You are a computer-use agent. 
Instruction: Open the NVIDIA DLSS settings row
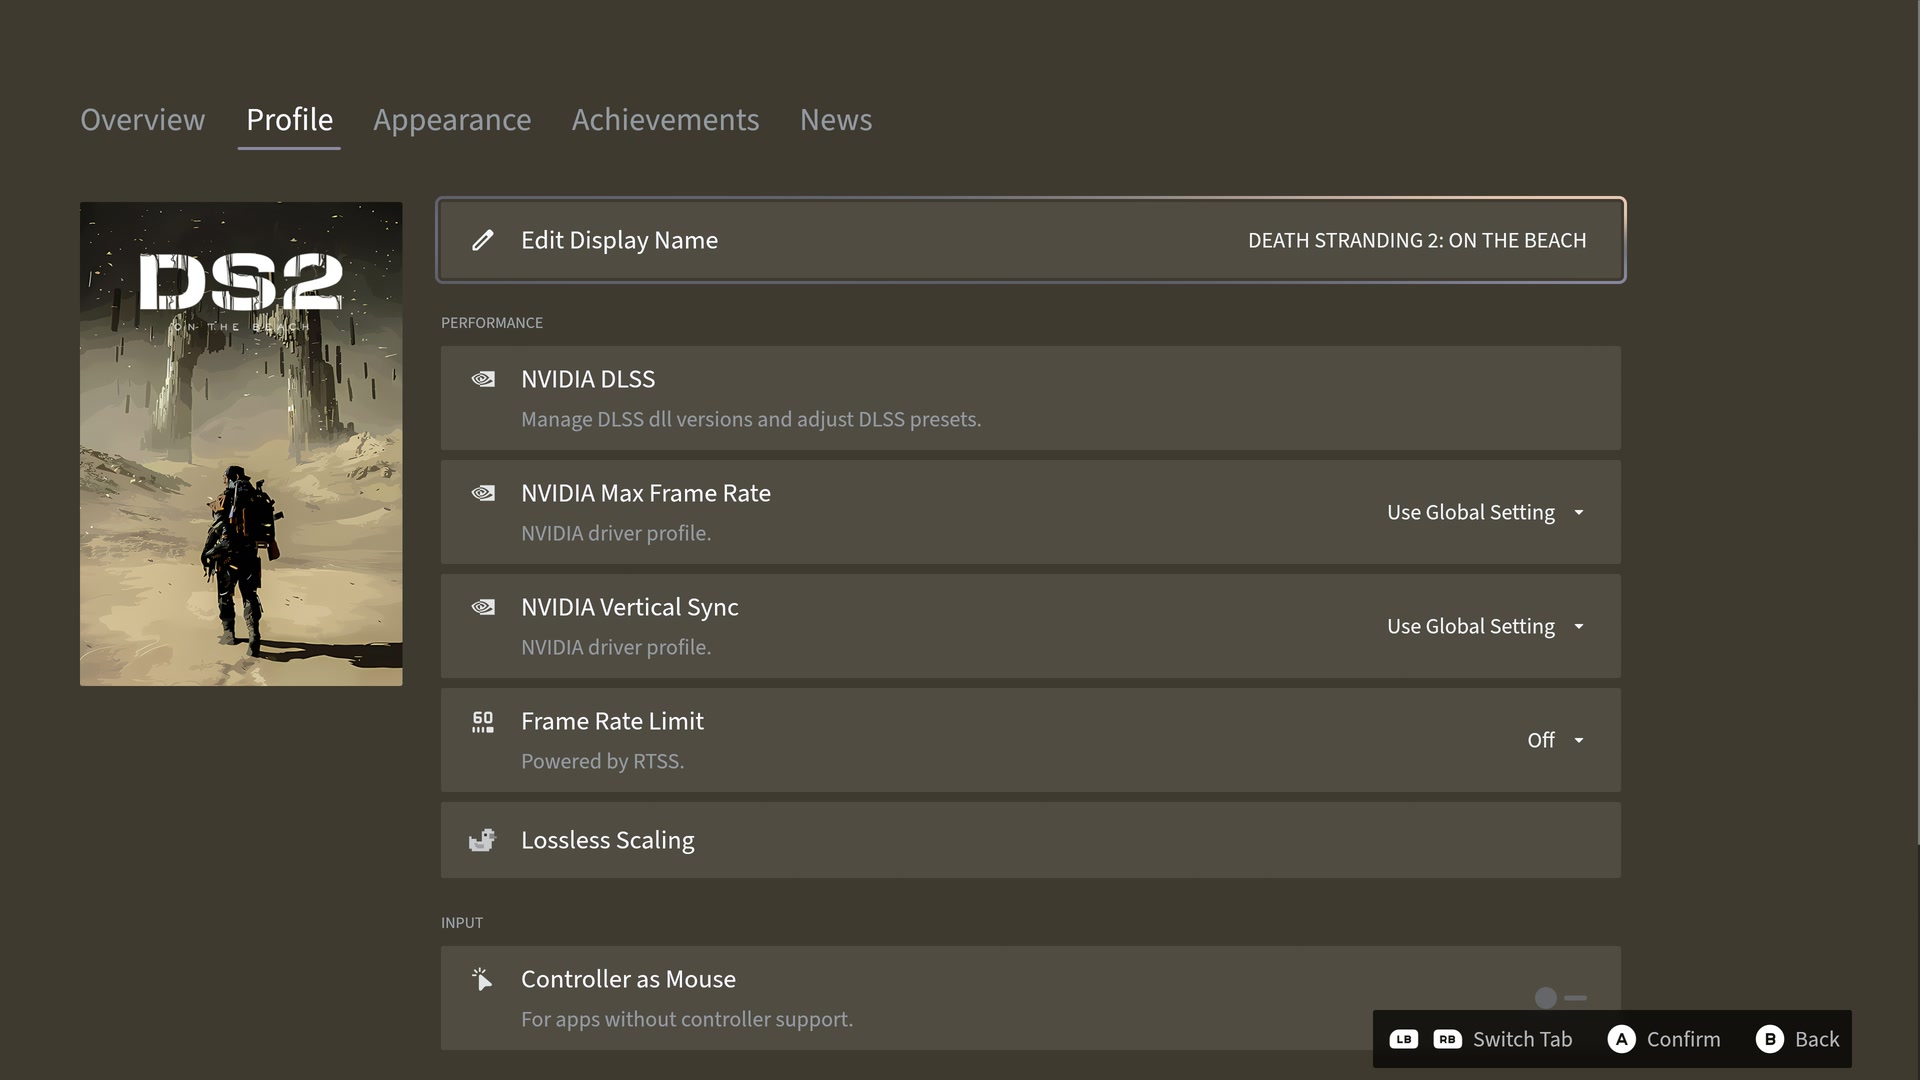click(1031, 398)
